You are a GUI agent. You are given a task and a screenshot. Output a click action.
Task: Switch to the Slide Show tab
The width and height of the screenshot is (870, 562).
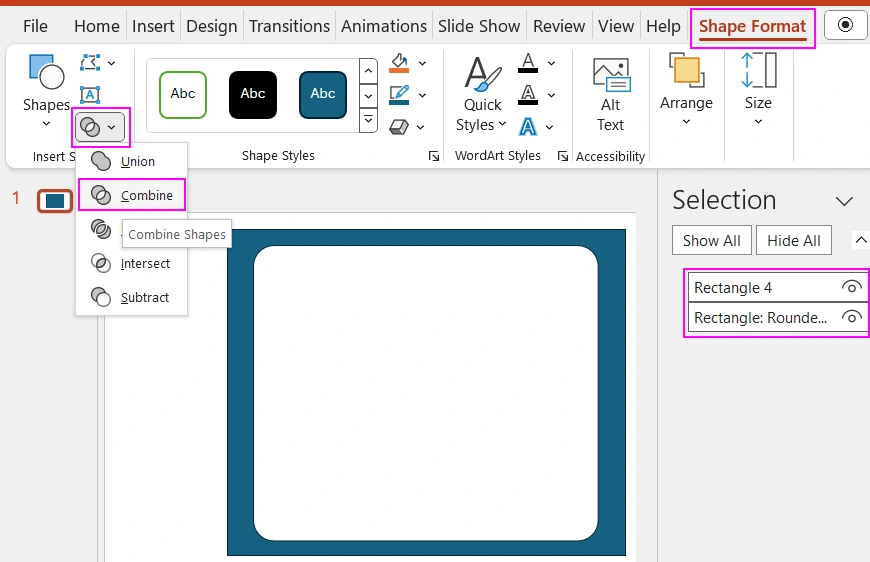479,26
